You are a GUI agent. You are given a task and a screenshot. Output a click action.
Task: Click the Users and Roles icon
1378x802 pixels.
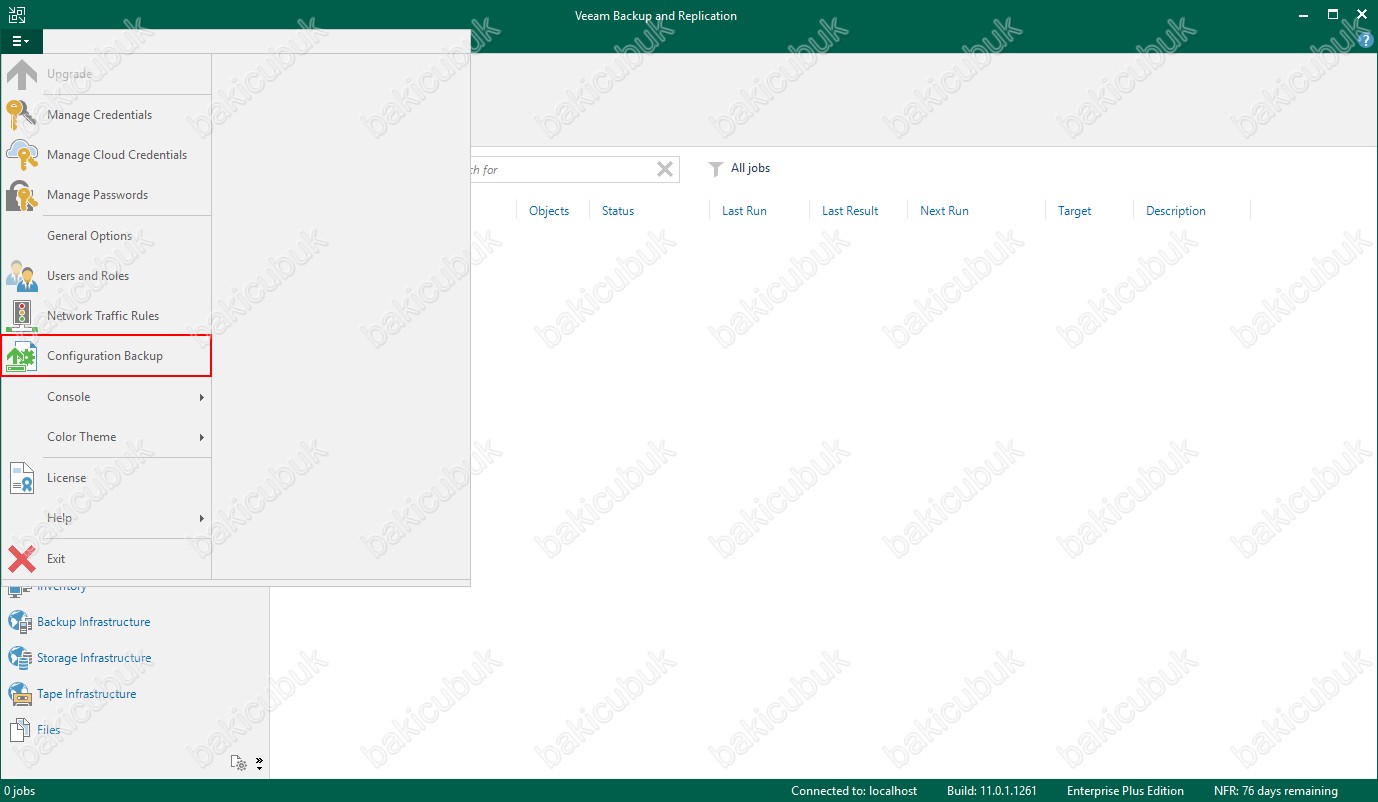21,276
